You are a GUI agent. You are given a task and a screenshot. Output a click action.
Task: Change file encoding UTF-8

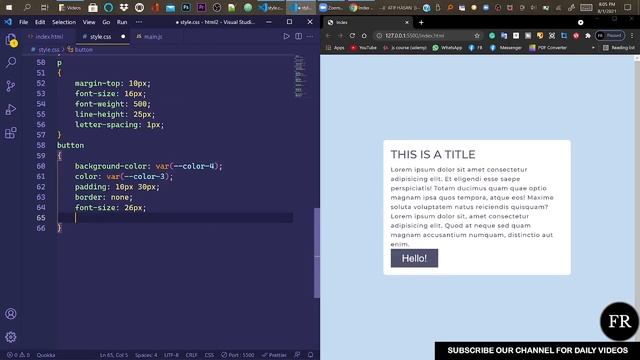[x=171, y=355]
